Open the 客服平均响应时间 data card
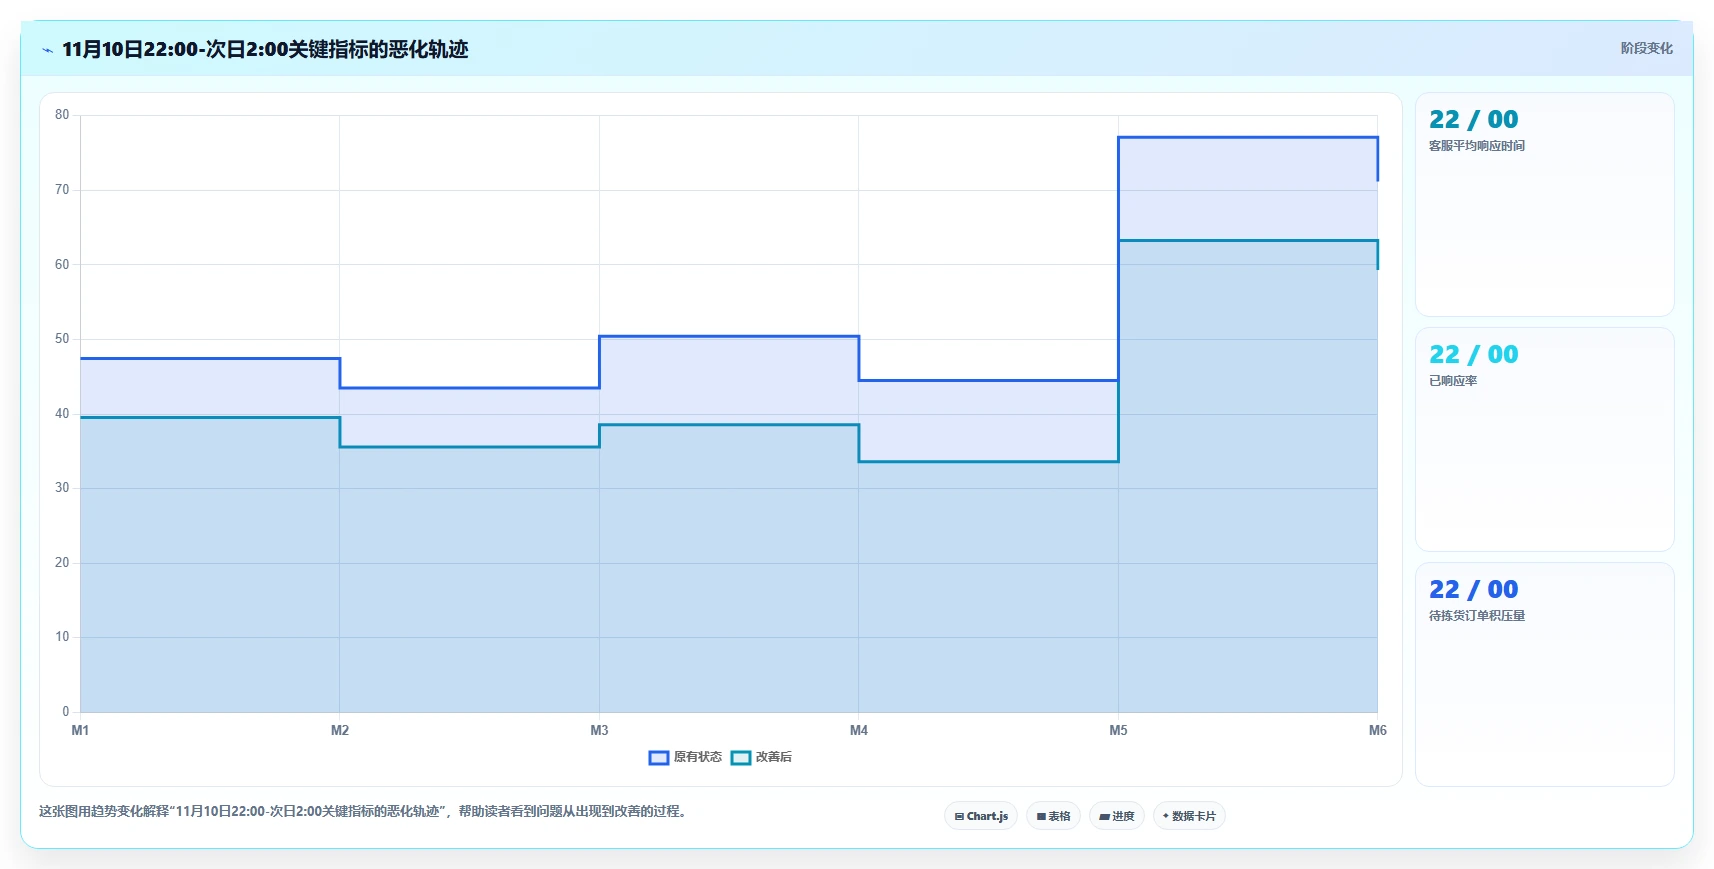 (1545, 205)
